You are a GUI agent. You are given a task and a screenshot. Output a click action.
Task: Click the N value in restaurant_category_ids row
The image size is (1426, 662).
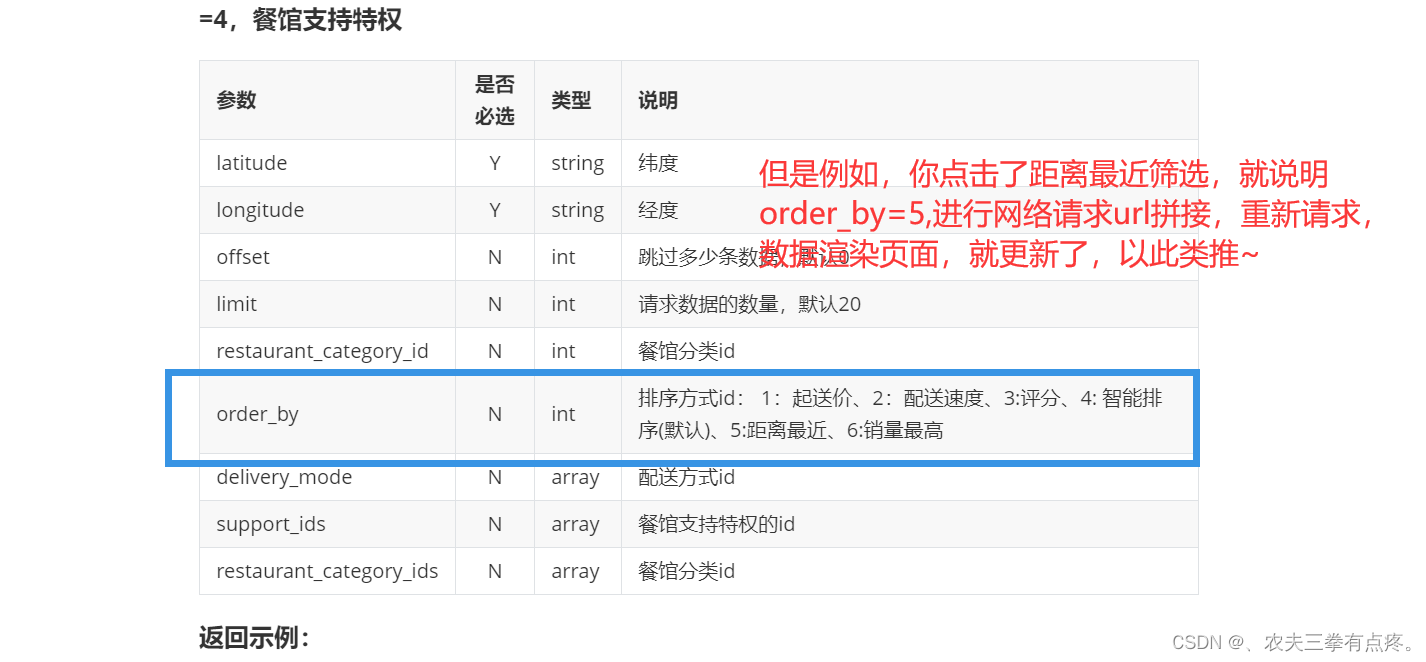(494, 571)
